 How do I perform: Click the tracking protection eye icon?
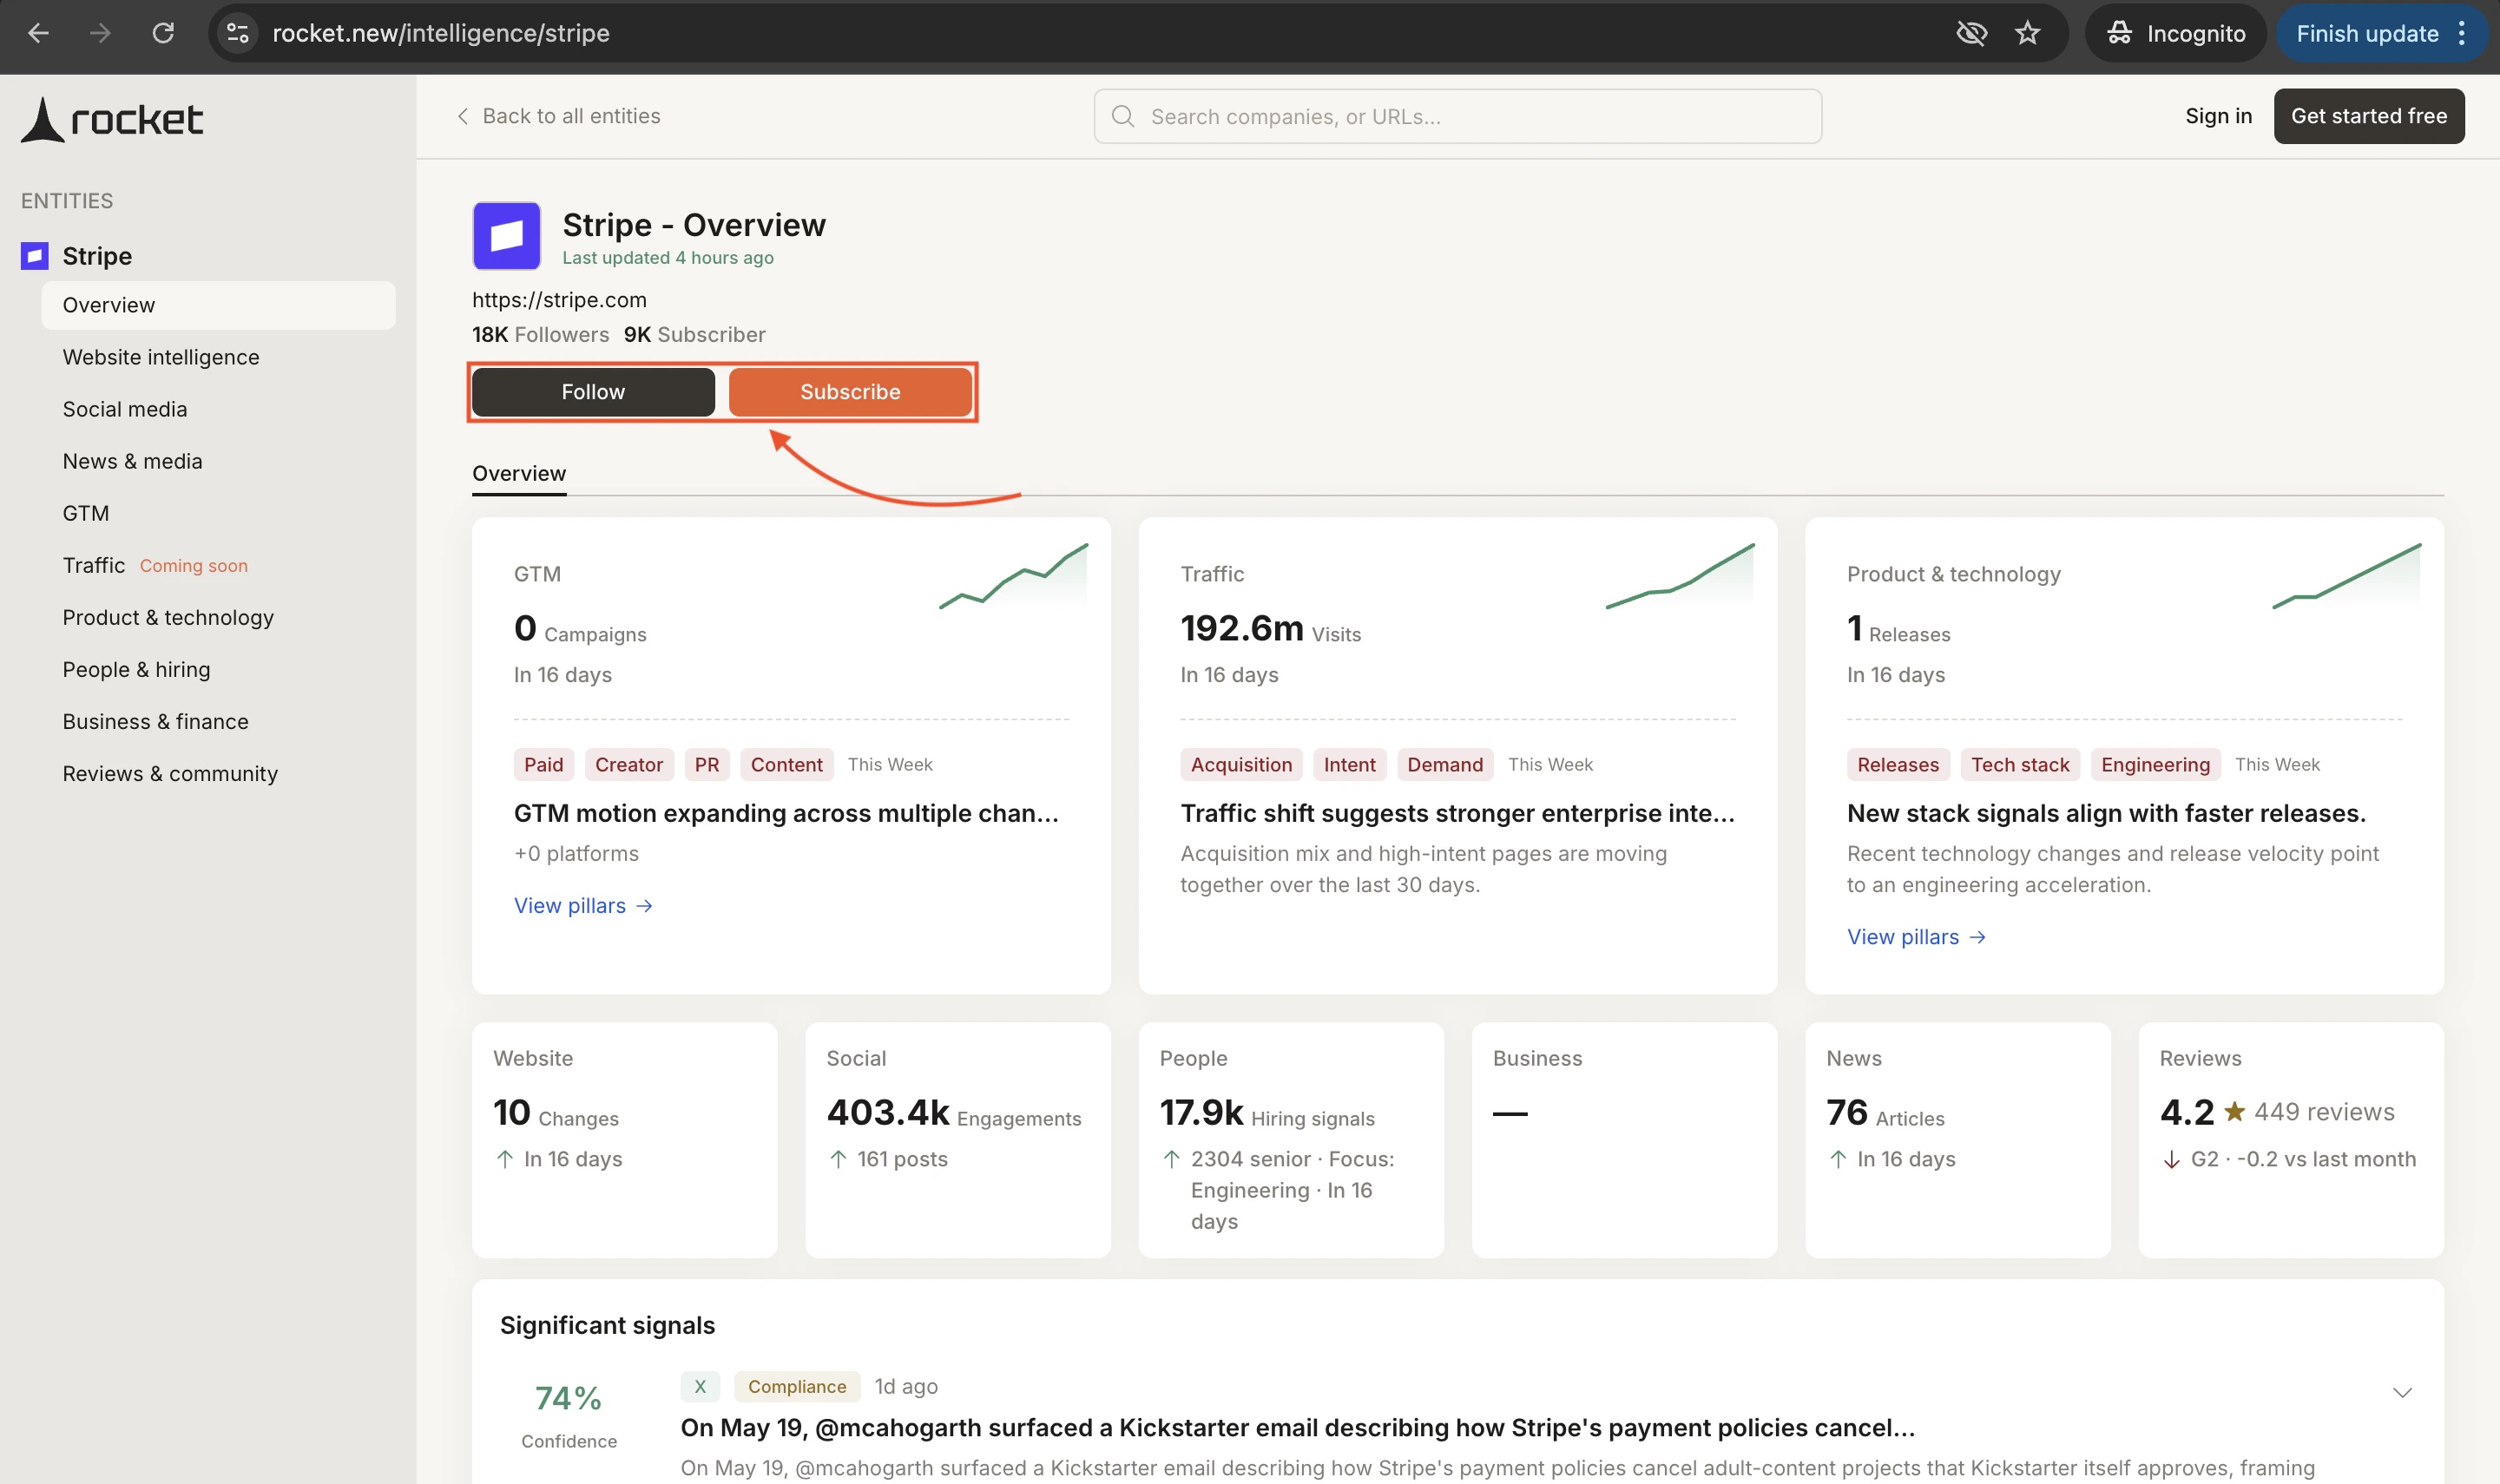(x=1971, y=33)
